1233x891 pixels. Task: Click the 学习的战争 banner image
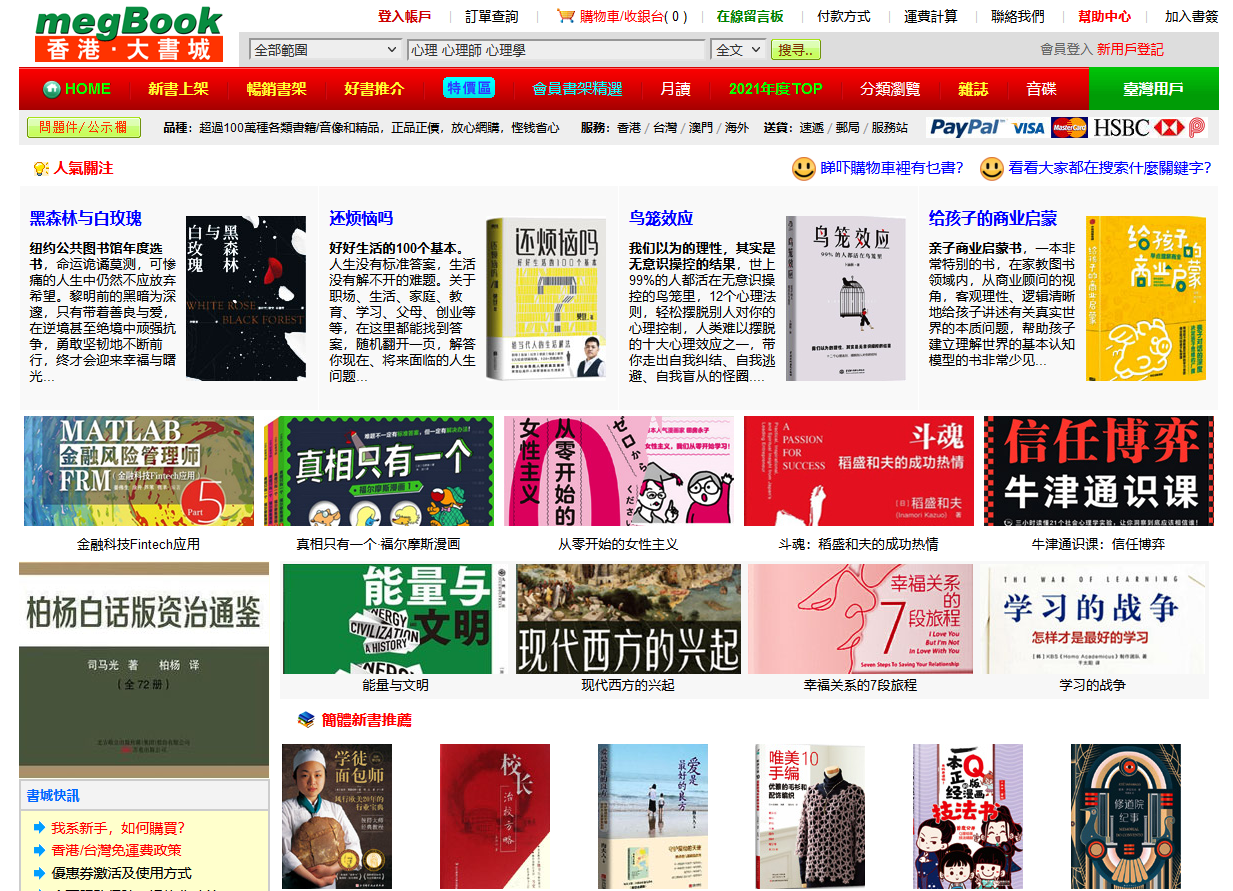1092,619
